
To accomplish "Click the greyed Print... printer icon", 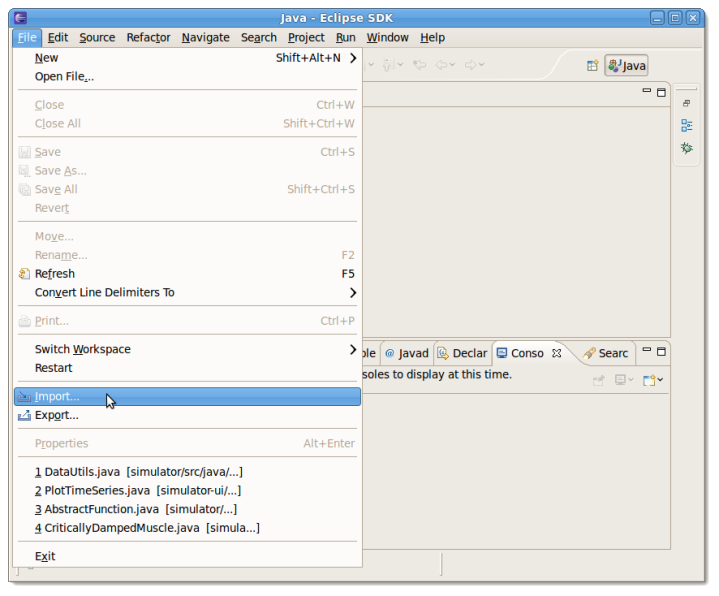I will coord(25,321).
